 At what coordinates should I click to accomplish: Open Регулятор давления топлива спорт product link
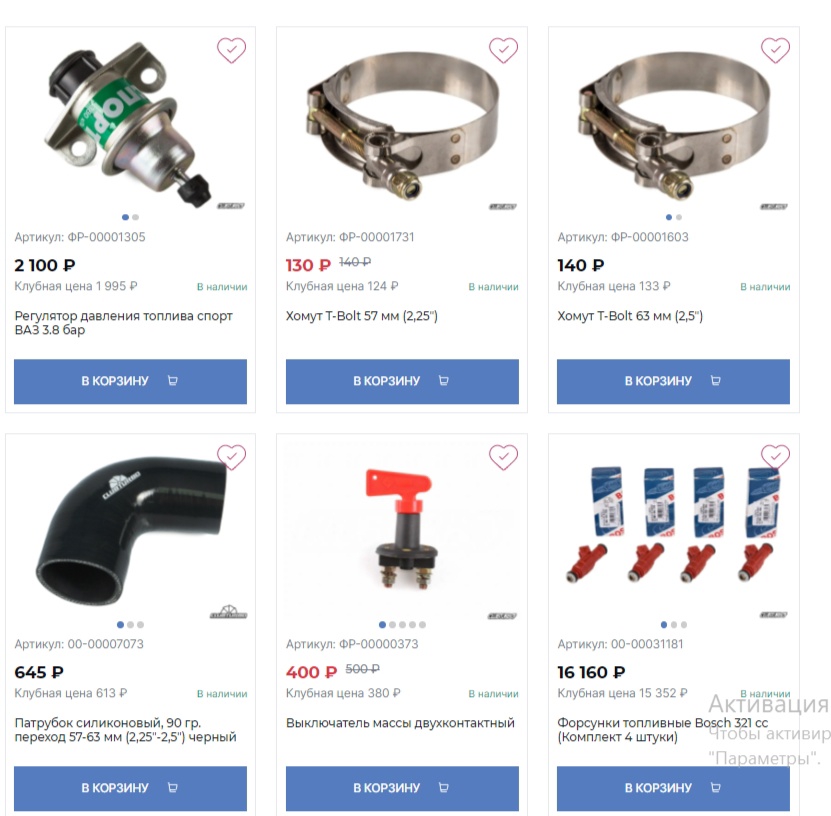coord(123,323)
